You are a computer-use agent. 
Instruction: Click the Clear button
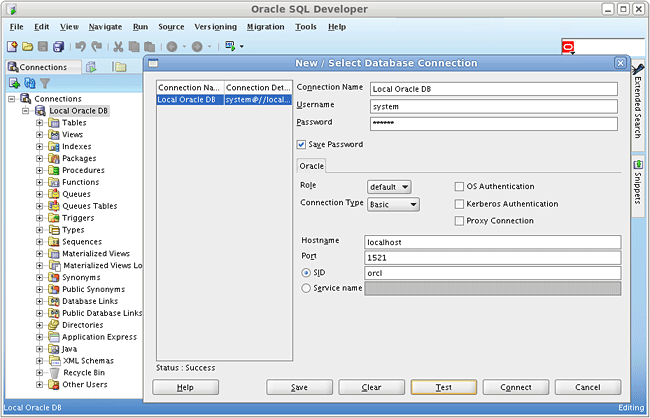point(371,387)
